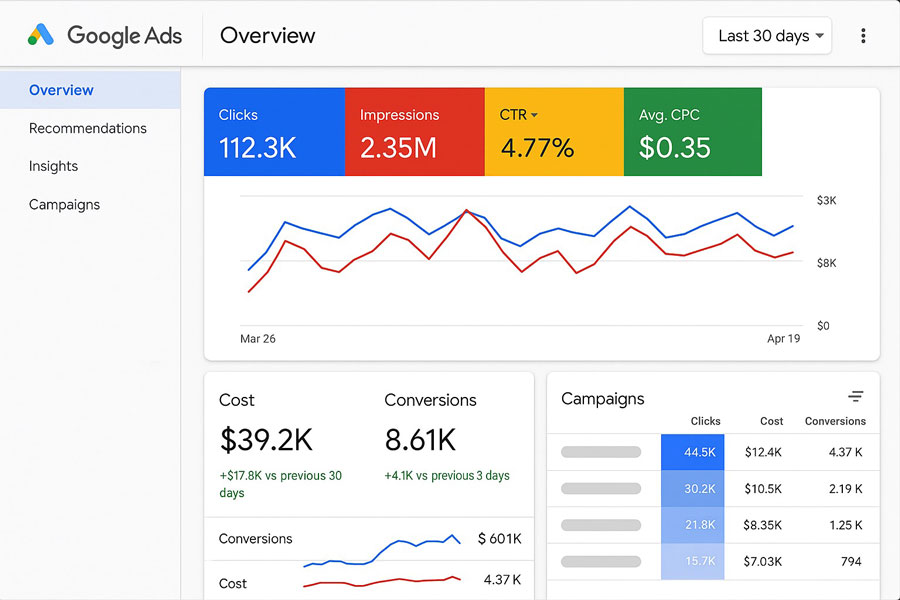Click the 8.61K Conversions total
Image resolution: width=900 pixels, height=600 pixels.
coord(420,439)
